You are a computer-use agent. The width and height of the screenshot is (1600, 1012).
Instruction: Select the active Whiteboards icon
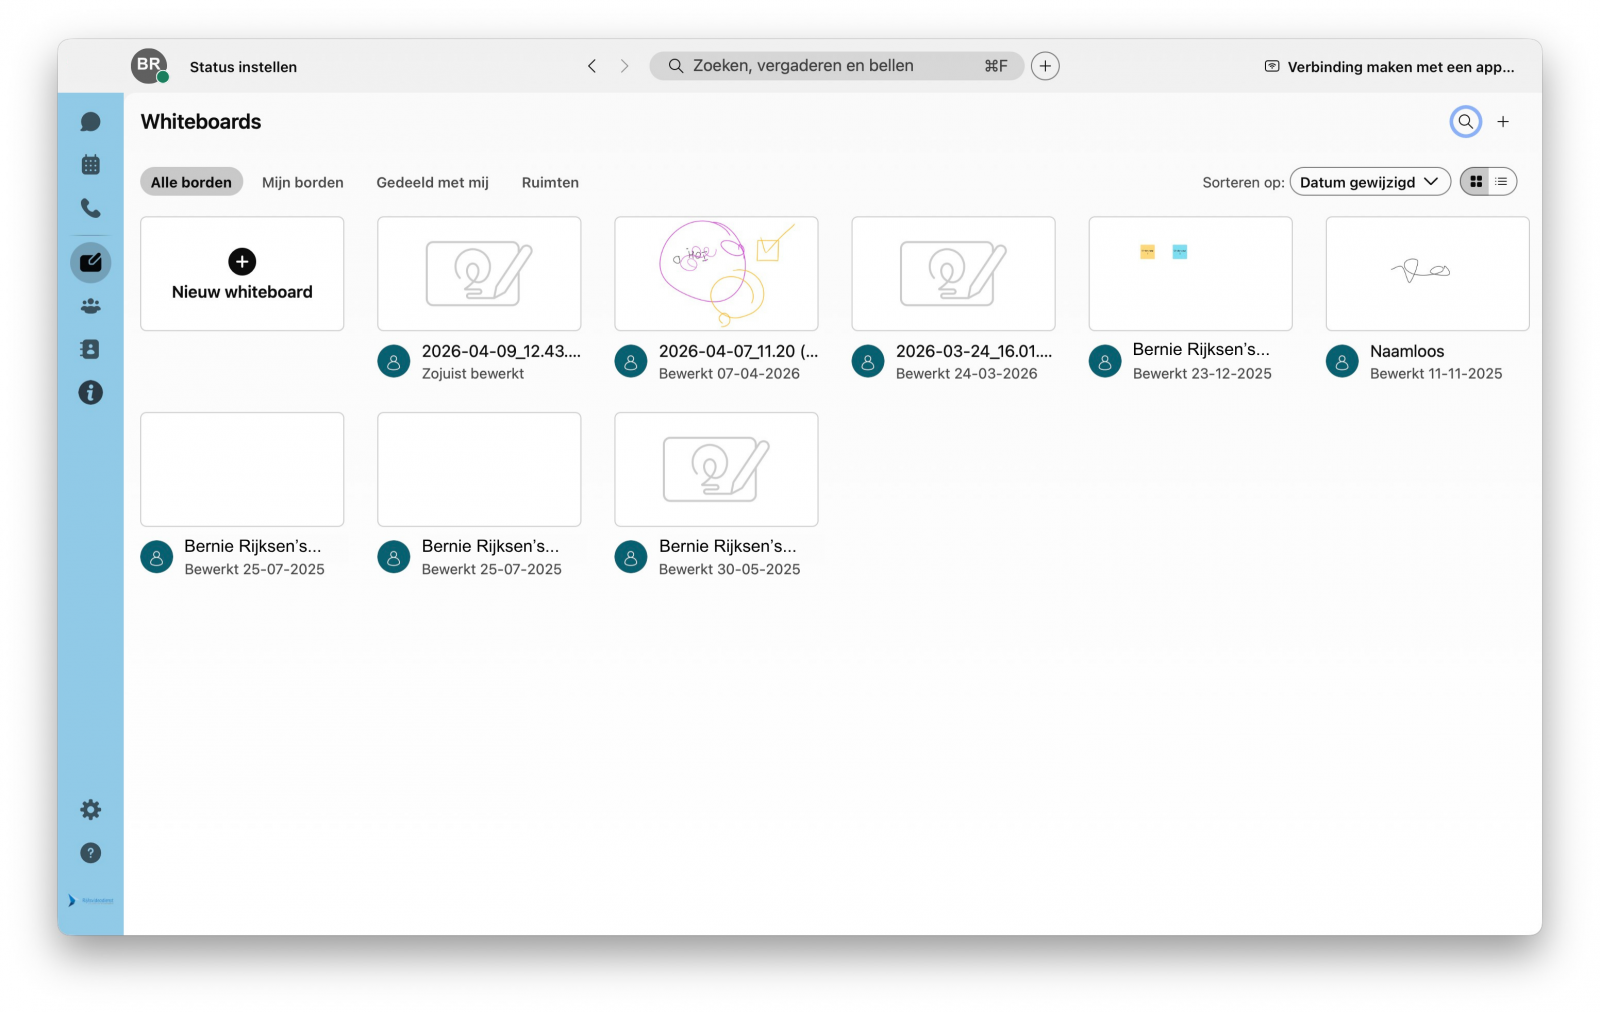[90, 262]
